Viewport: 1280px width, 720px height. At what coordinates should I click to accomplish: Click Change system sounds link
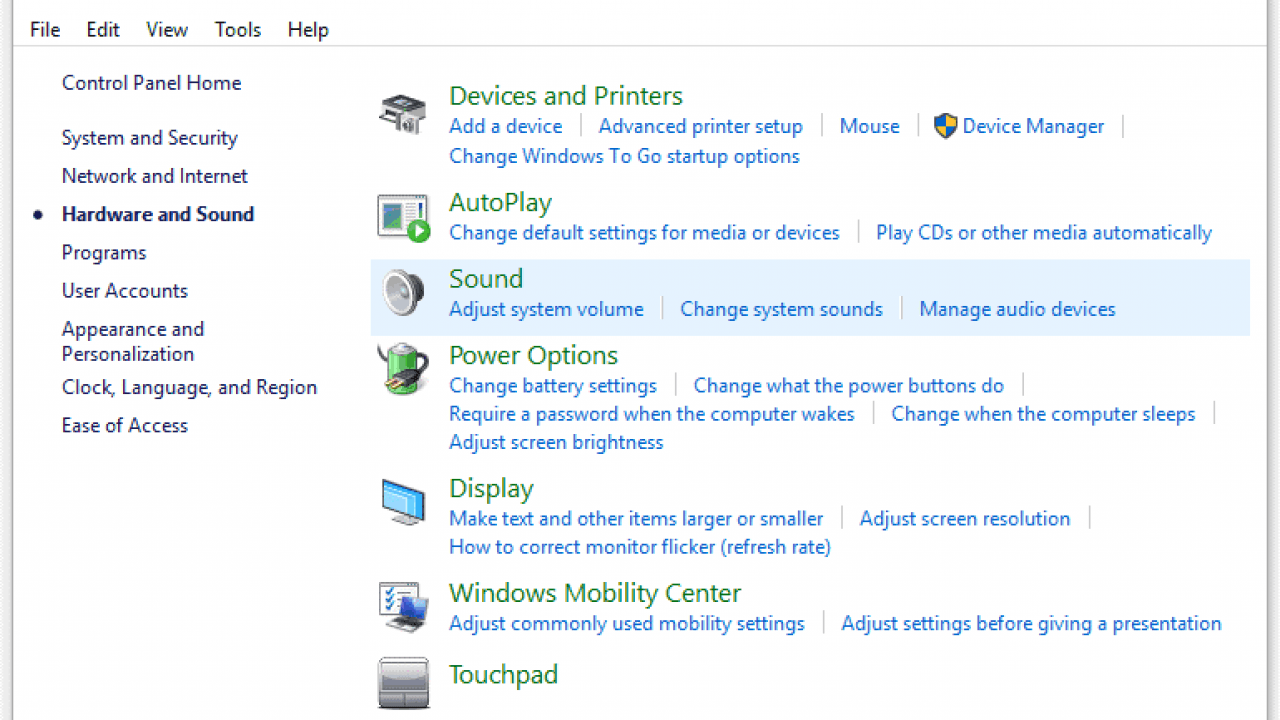pos(782,309)
